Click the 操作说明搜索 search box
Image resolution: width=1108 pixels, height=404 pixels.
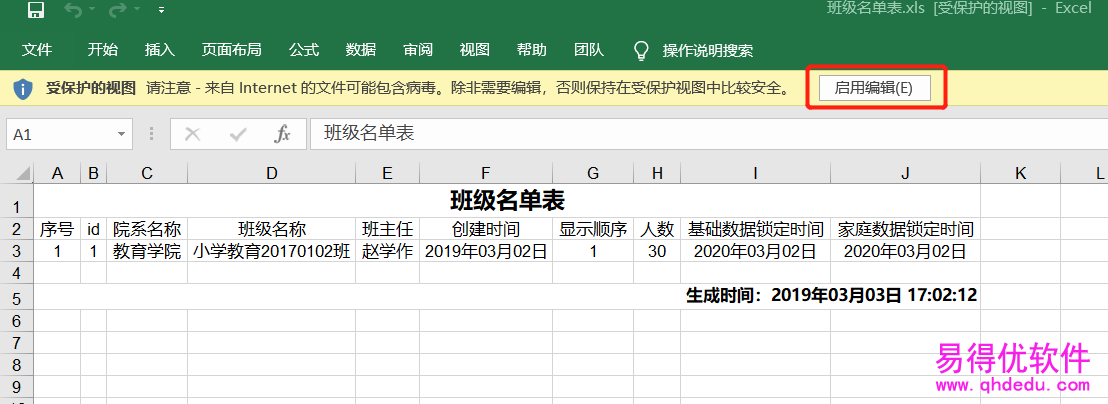coord(707,50)
